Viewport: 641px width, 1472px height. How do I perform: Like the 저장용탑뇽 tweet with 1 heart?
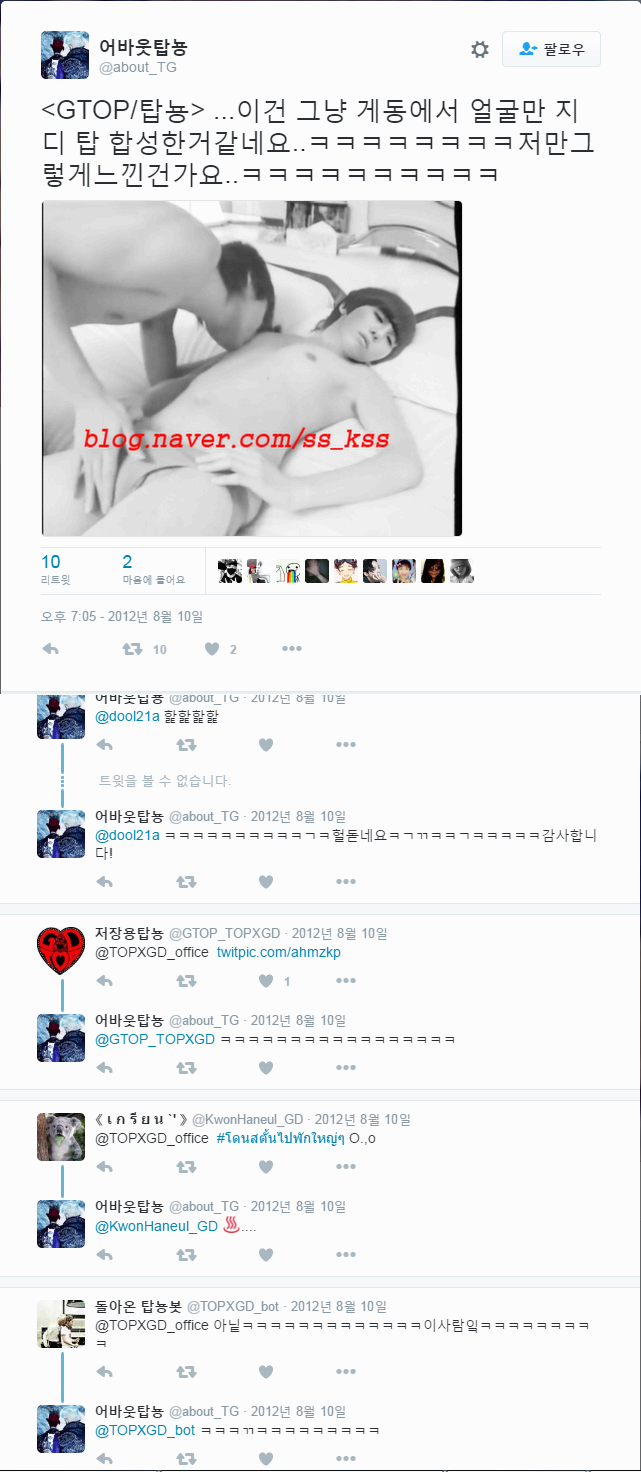coord(266,981)
